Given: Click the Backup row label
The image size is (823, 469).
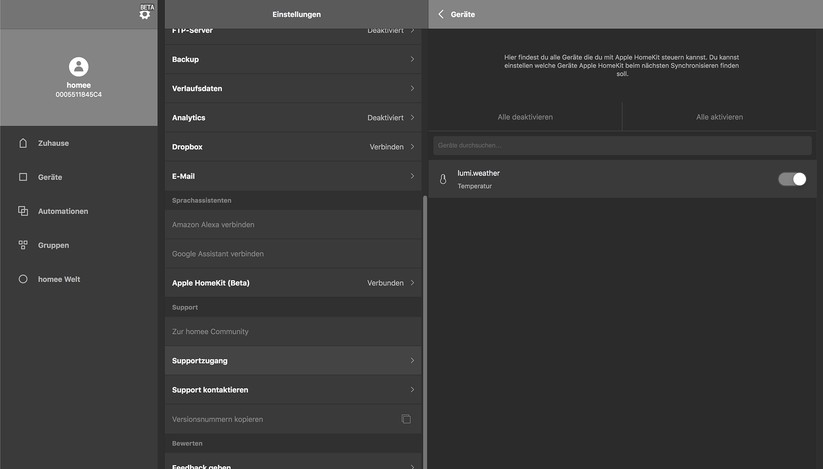Looking at the screenshot, I should tap(185, 59).
